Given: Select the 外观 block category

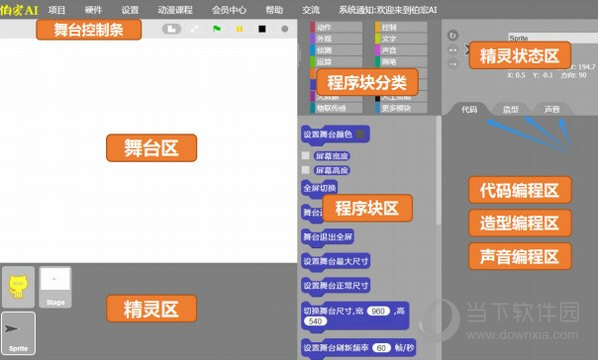Looking at the screenshot, I should tap(336, 39).
